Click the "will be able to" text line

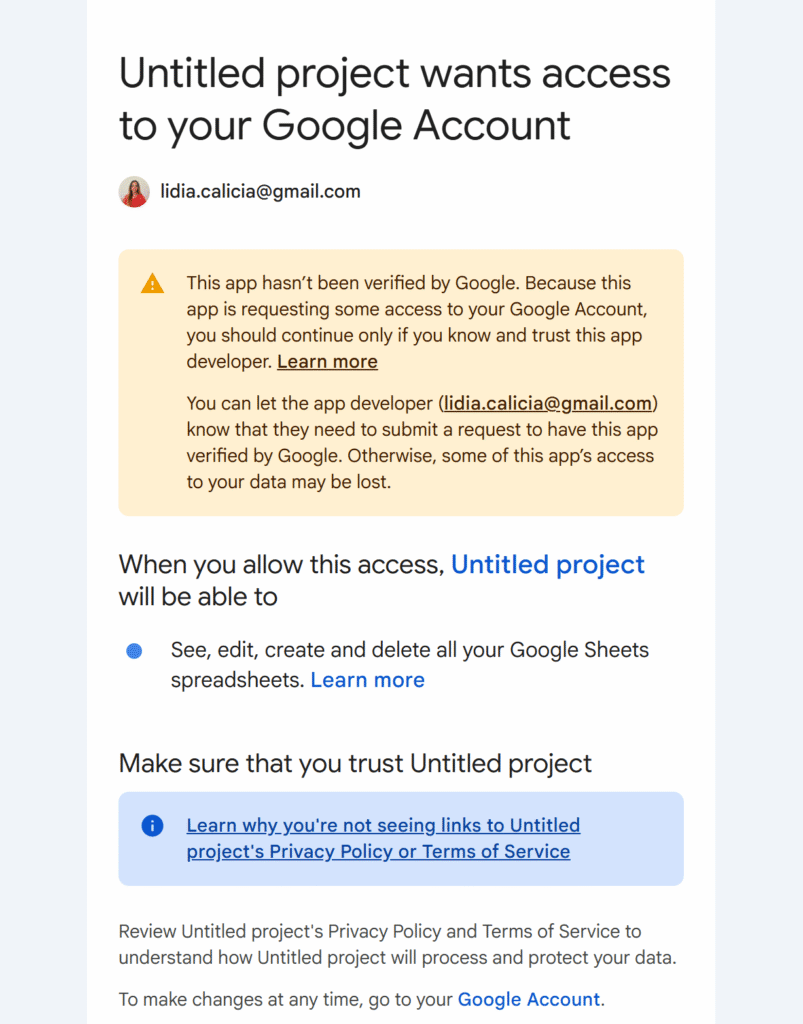pyautogui.click(x=198, y=597)
